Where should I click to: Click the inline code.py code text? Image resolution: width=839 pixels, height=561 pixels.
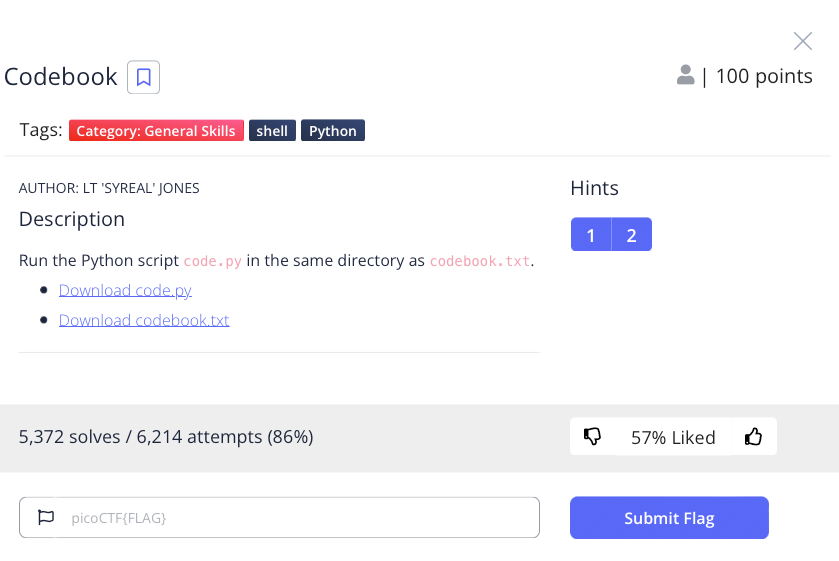pyautogui.click(x=212, y=261)
